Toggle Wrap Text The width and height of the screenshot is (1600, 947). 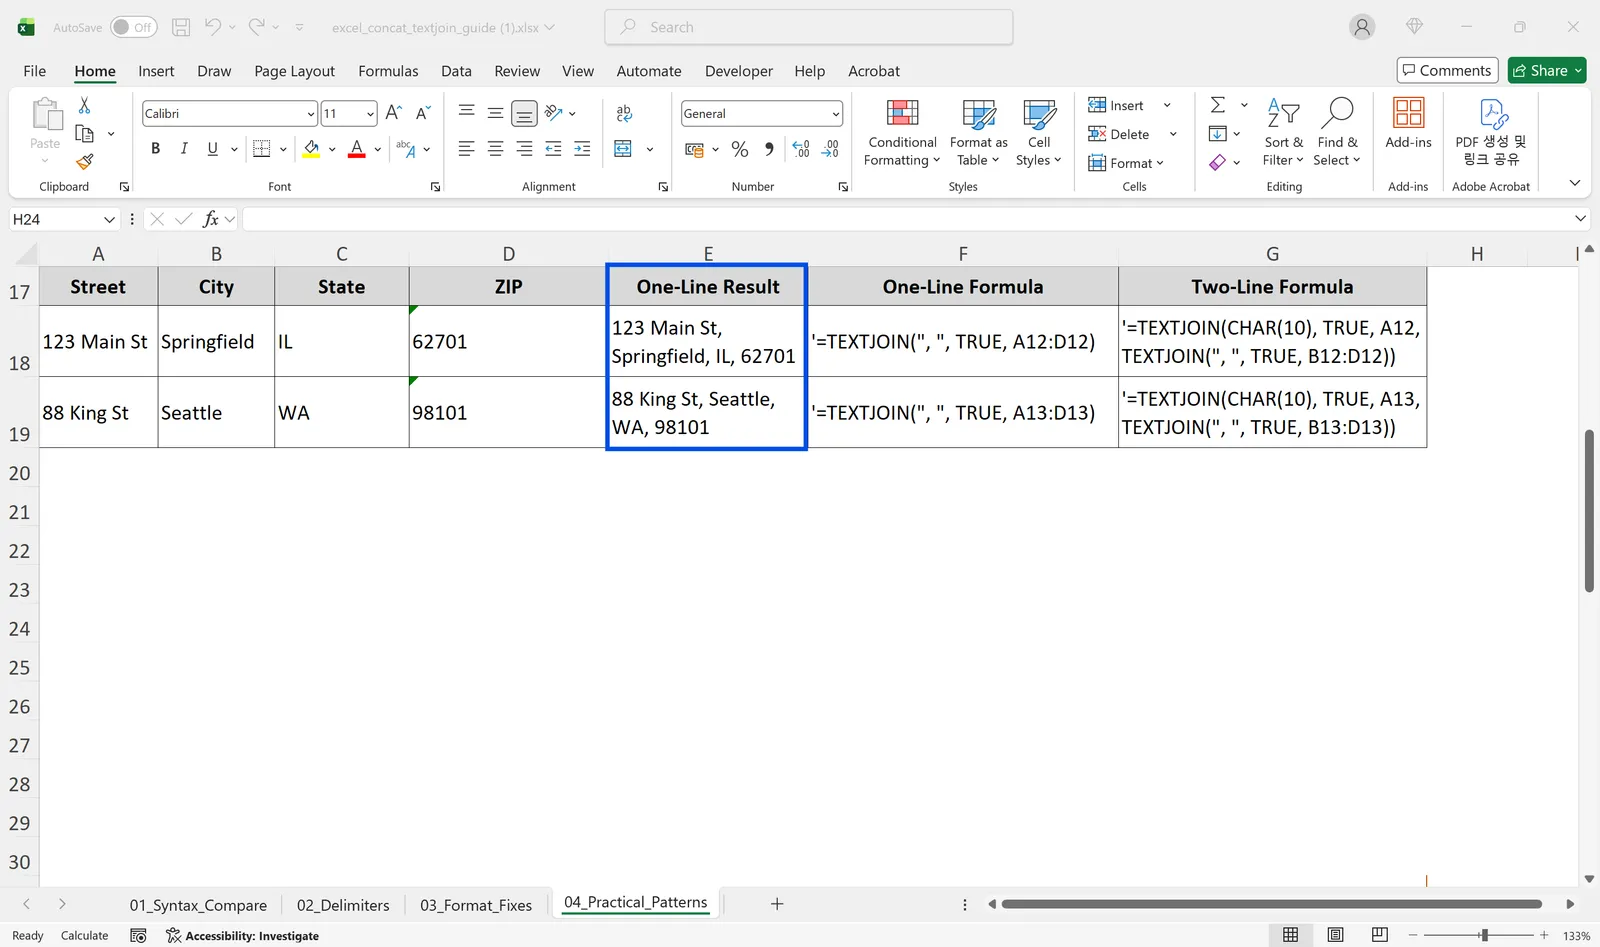tap(624, 113)
